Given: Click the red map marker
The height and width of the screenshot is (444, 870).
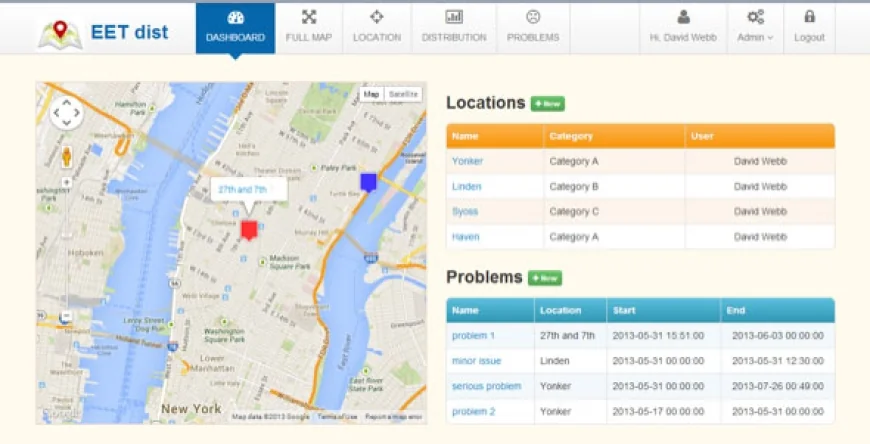Looking at the screenshot, I should click(249, 230).
